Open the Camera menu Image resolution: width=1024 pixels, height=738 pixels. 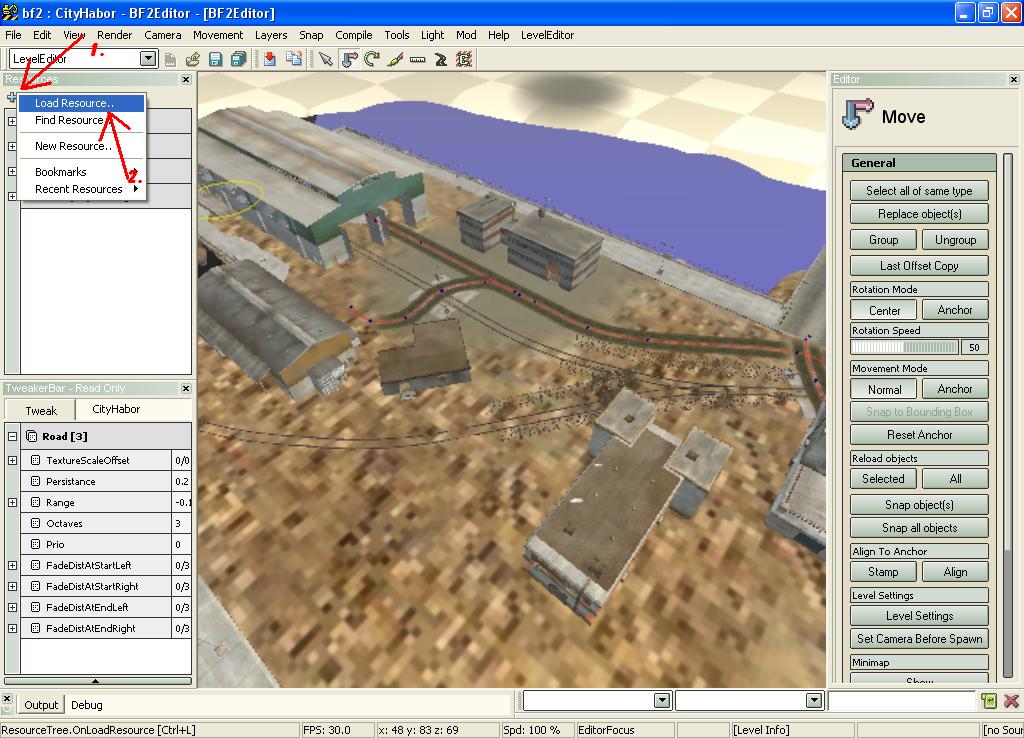(163, 35)
